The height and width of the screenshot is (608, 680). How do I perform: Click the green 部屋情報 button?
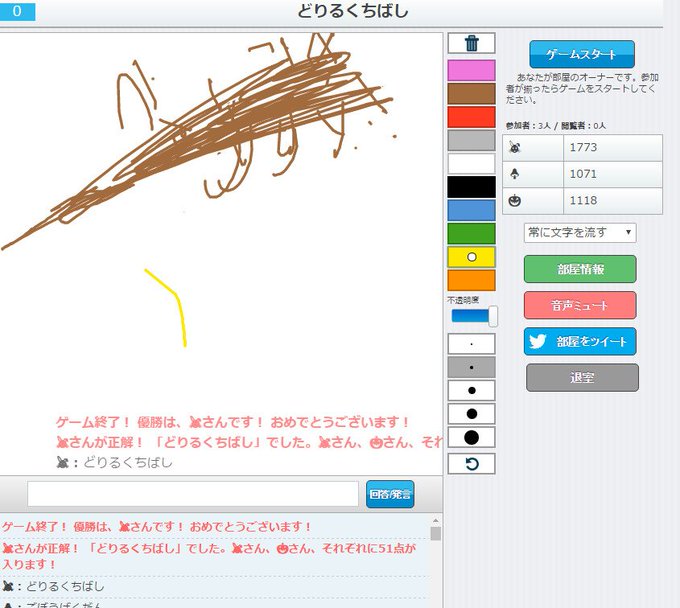tap(580, 269)
